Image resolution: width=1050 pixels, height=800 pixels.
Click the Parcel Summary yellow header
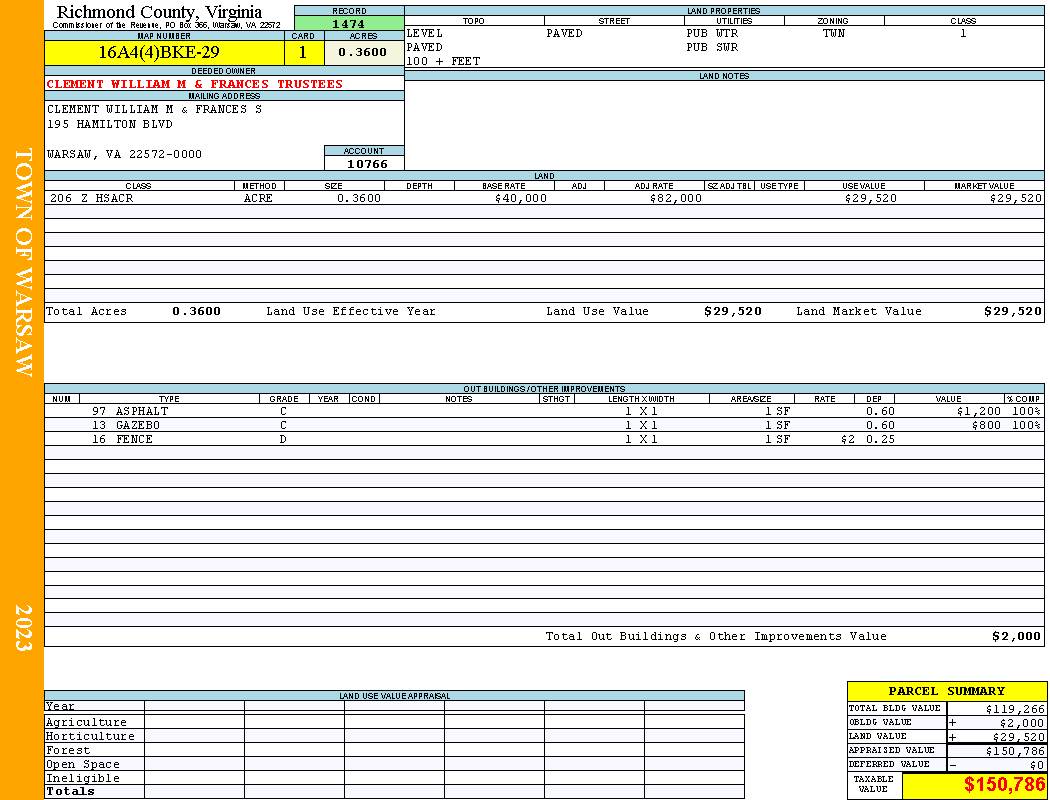946,691
